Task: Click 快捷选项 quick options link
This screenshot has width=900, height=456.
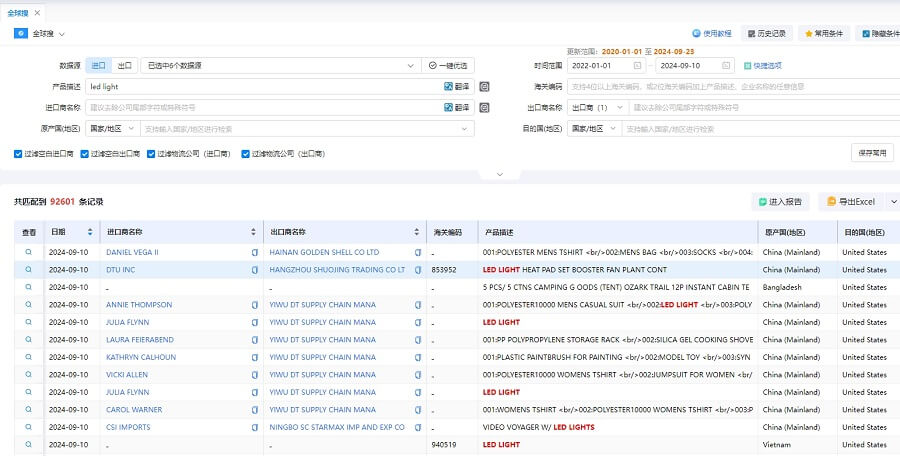Action: pos(763,66)
